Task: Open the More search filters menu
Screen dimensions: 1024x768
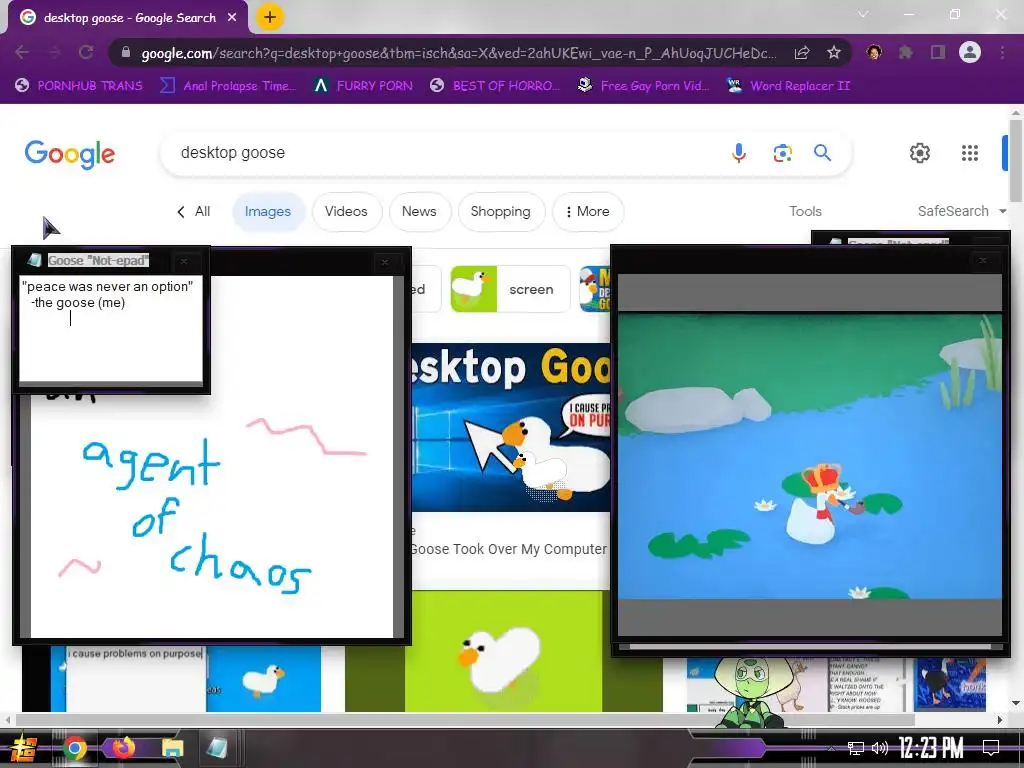Action: tap(588, 211)
